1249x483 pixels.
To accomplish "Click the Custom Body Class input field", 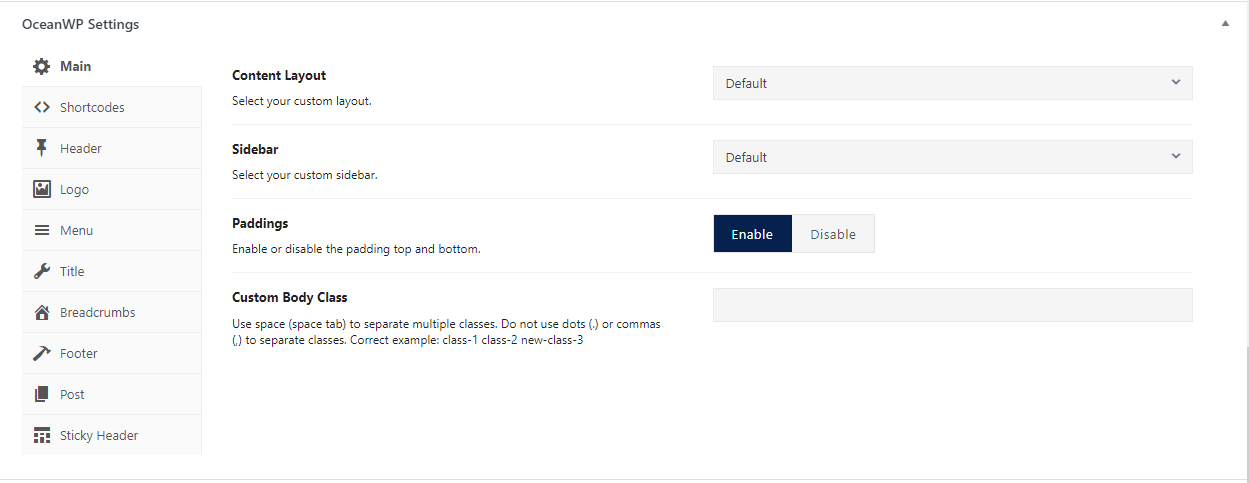I will pyautogui.click(x=952, y=305).
